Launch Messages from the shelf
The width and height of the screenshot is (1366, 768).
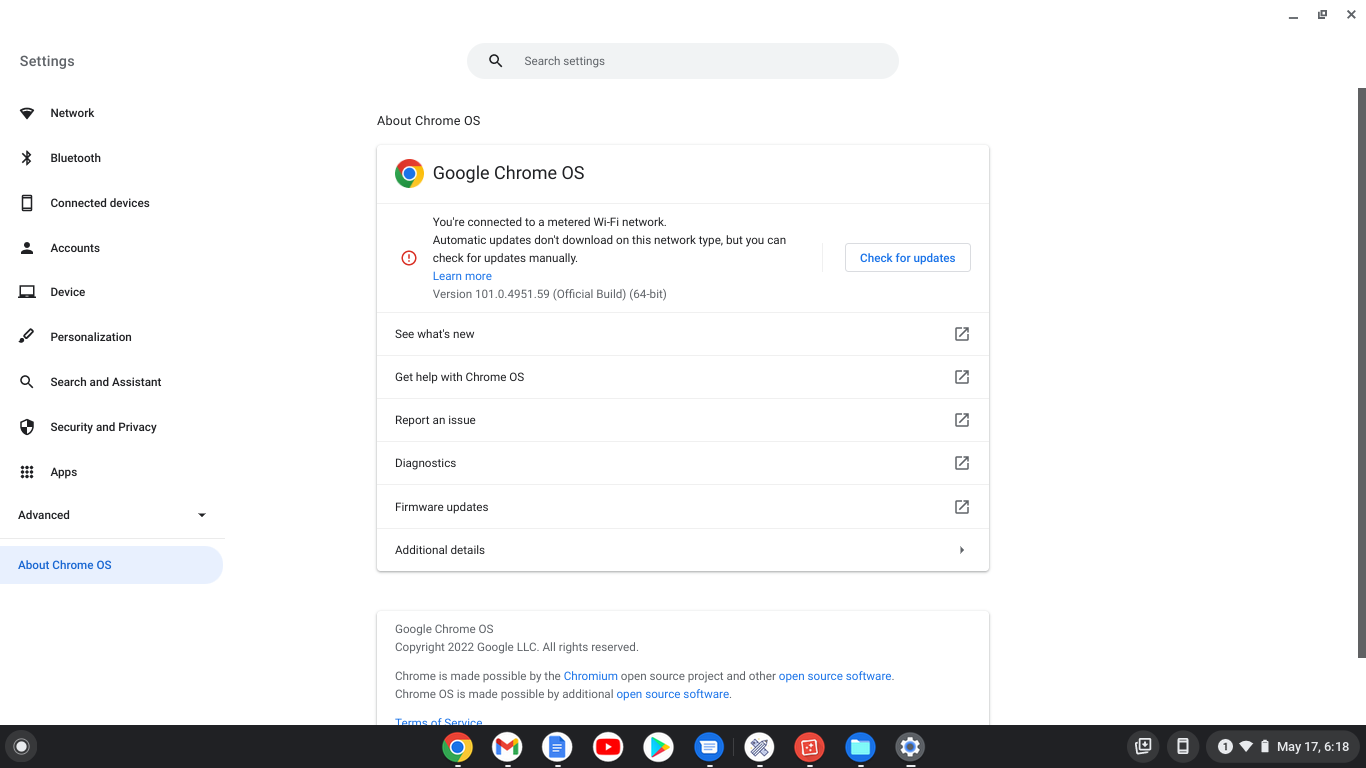[709, 747]
